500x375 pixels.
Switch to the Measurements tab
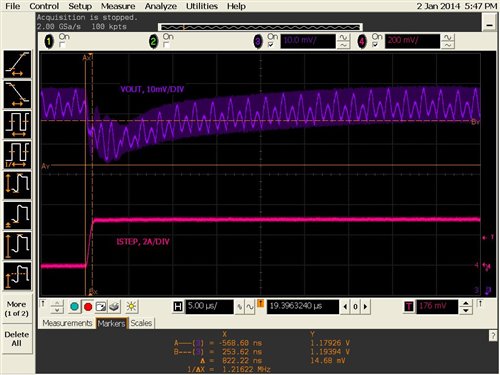pyautogui.click(x=67, y=323)
